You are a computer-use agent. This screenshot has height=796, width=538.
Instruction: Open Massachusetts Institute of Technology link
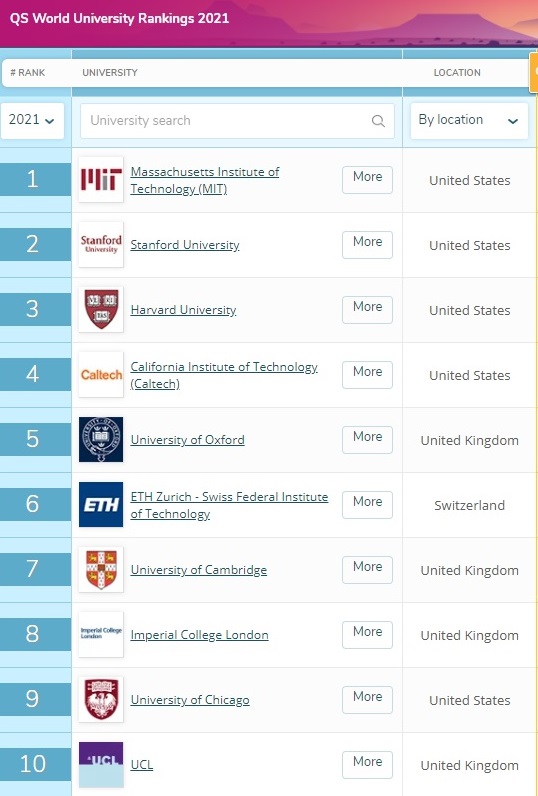[205, 180]
